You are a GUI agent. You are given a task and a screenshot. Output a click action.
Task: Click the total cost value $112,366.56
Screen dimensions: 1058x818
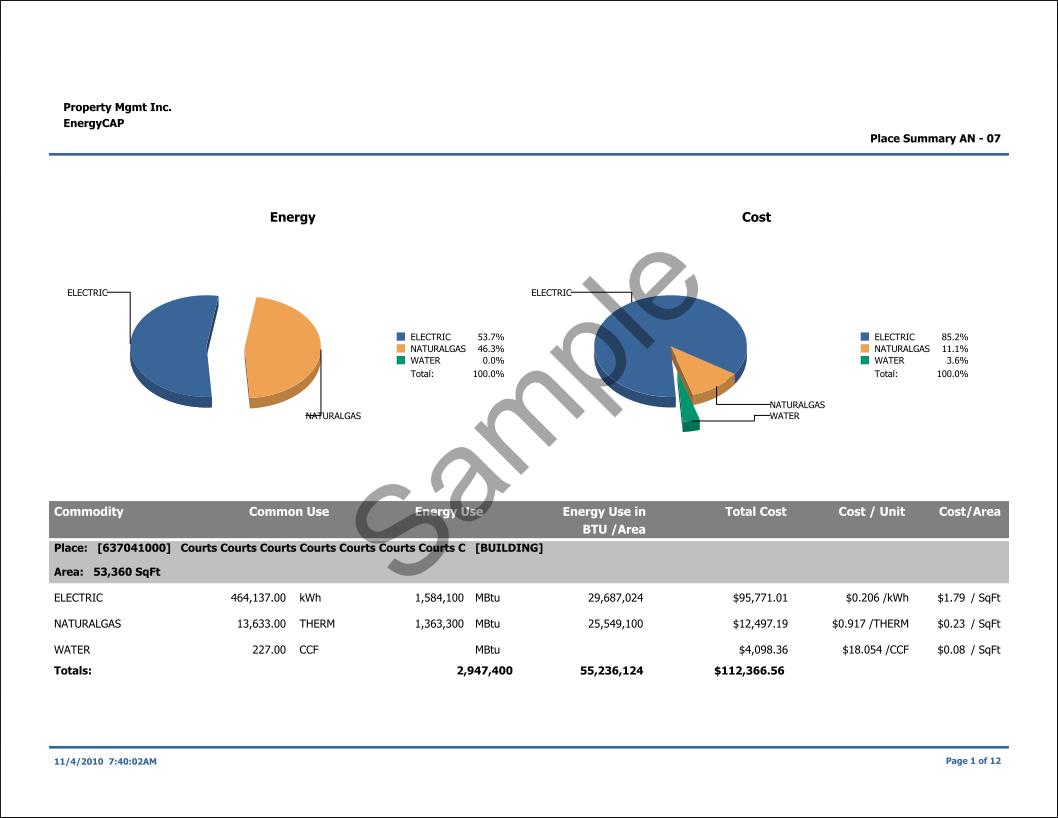pos(749,671)
